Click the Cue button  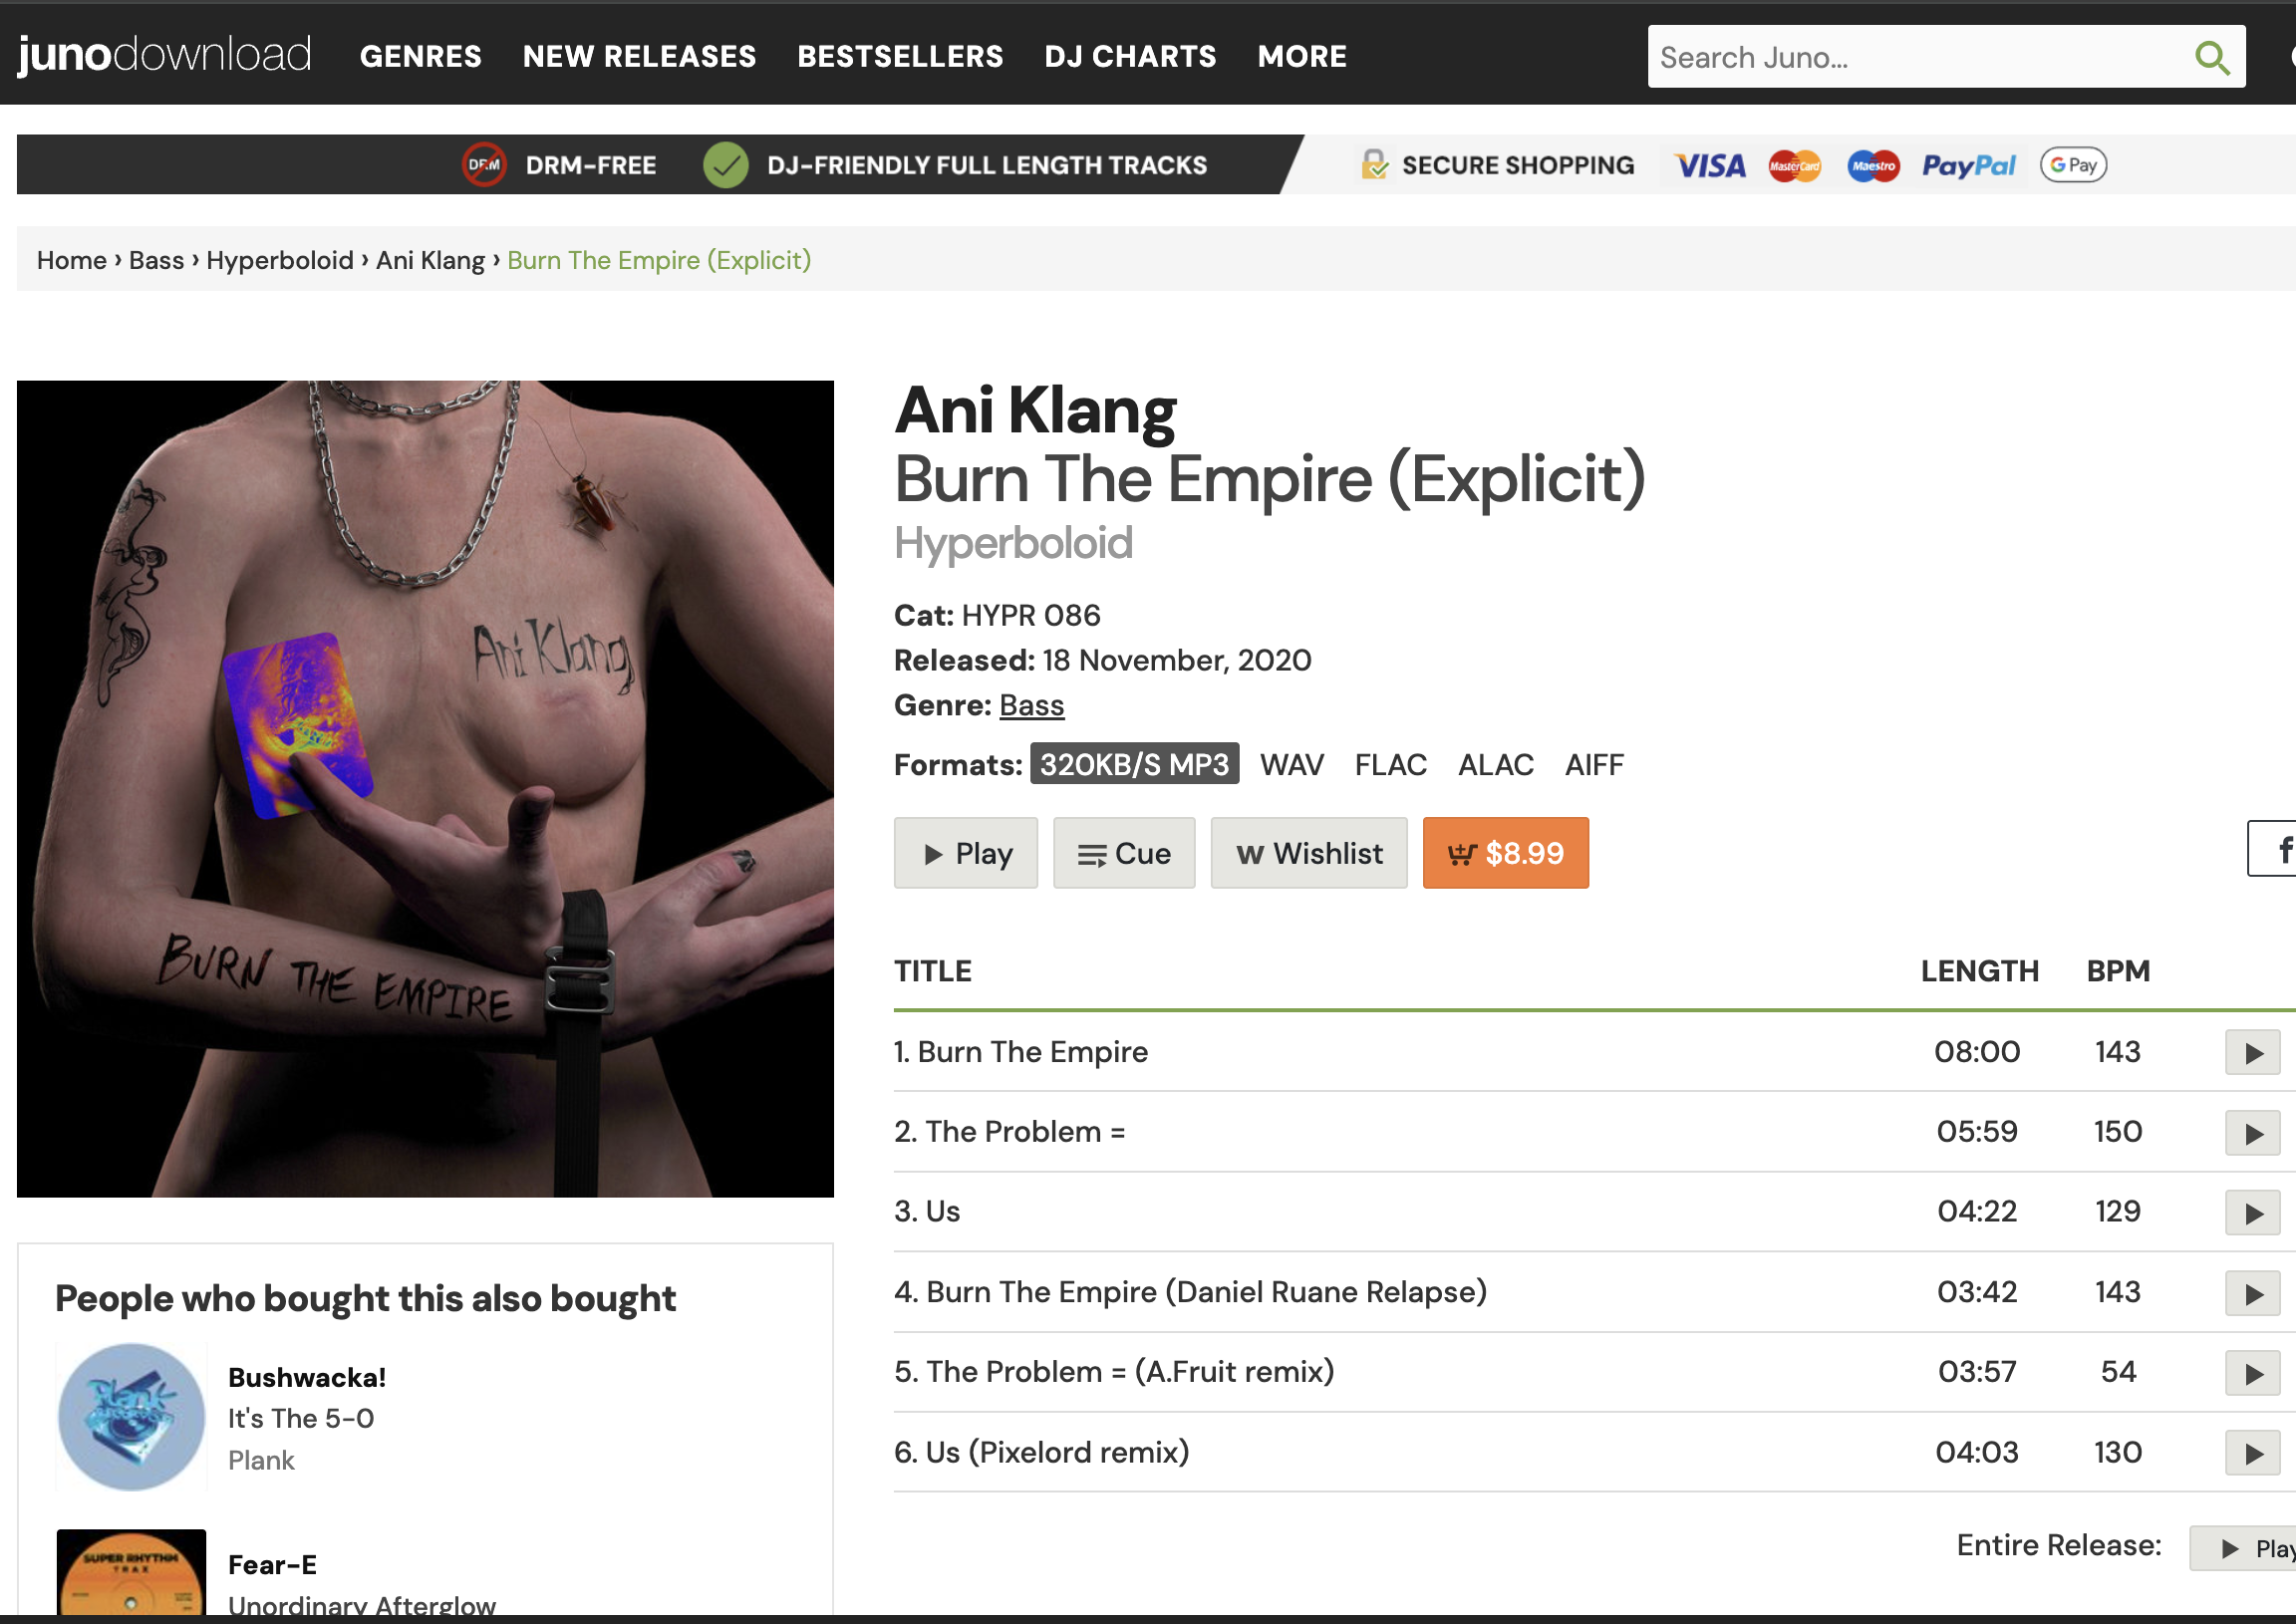(x=1123, y=853)
